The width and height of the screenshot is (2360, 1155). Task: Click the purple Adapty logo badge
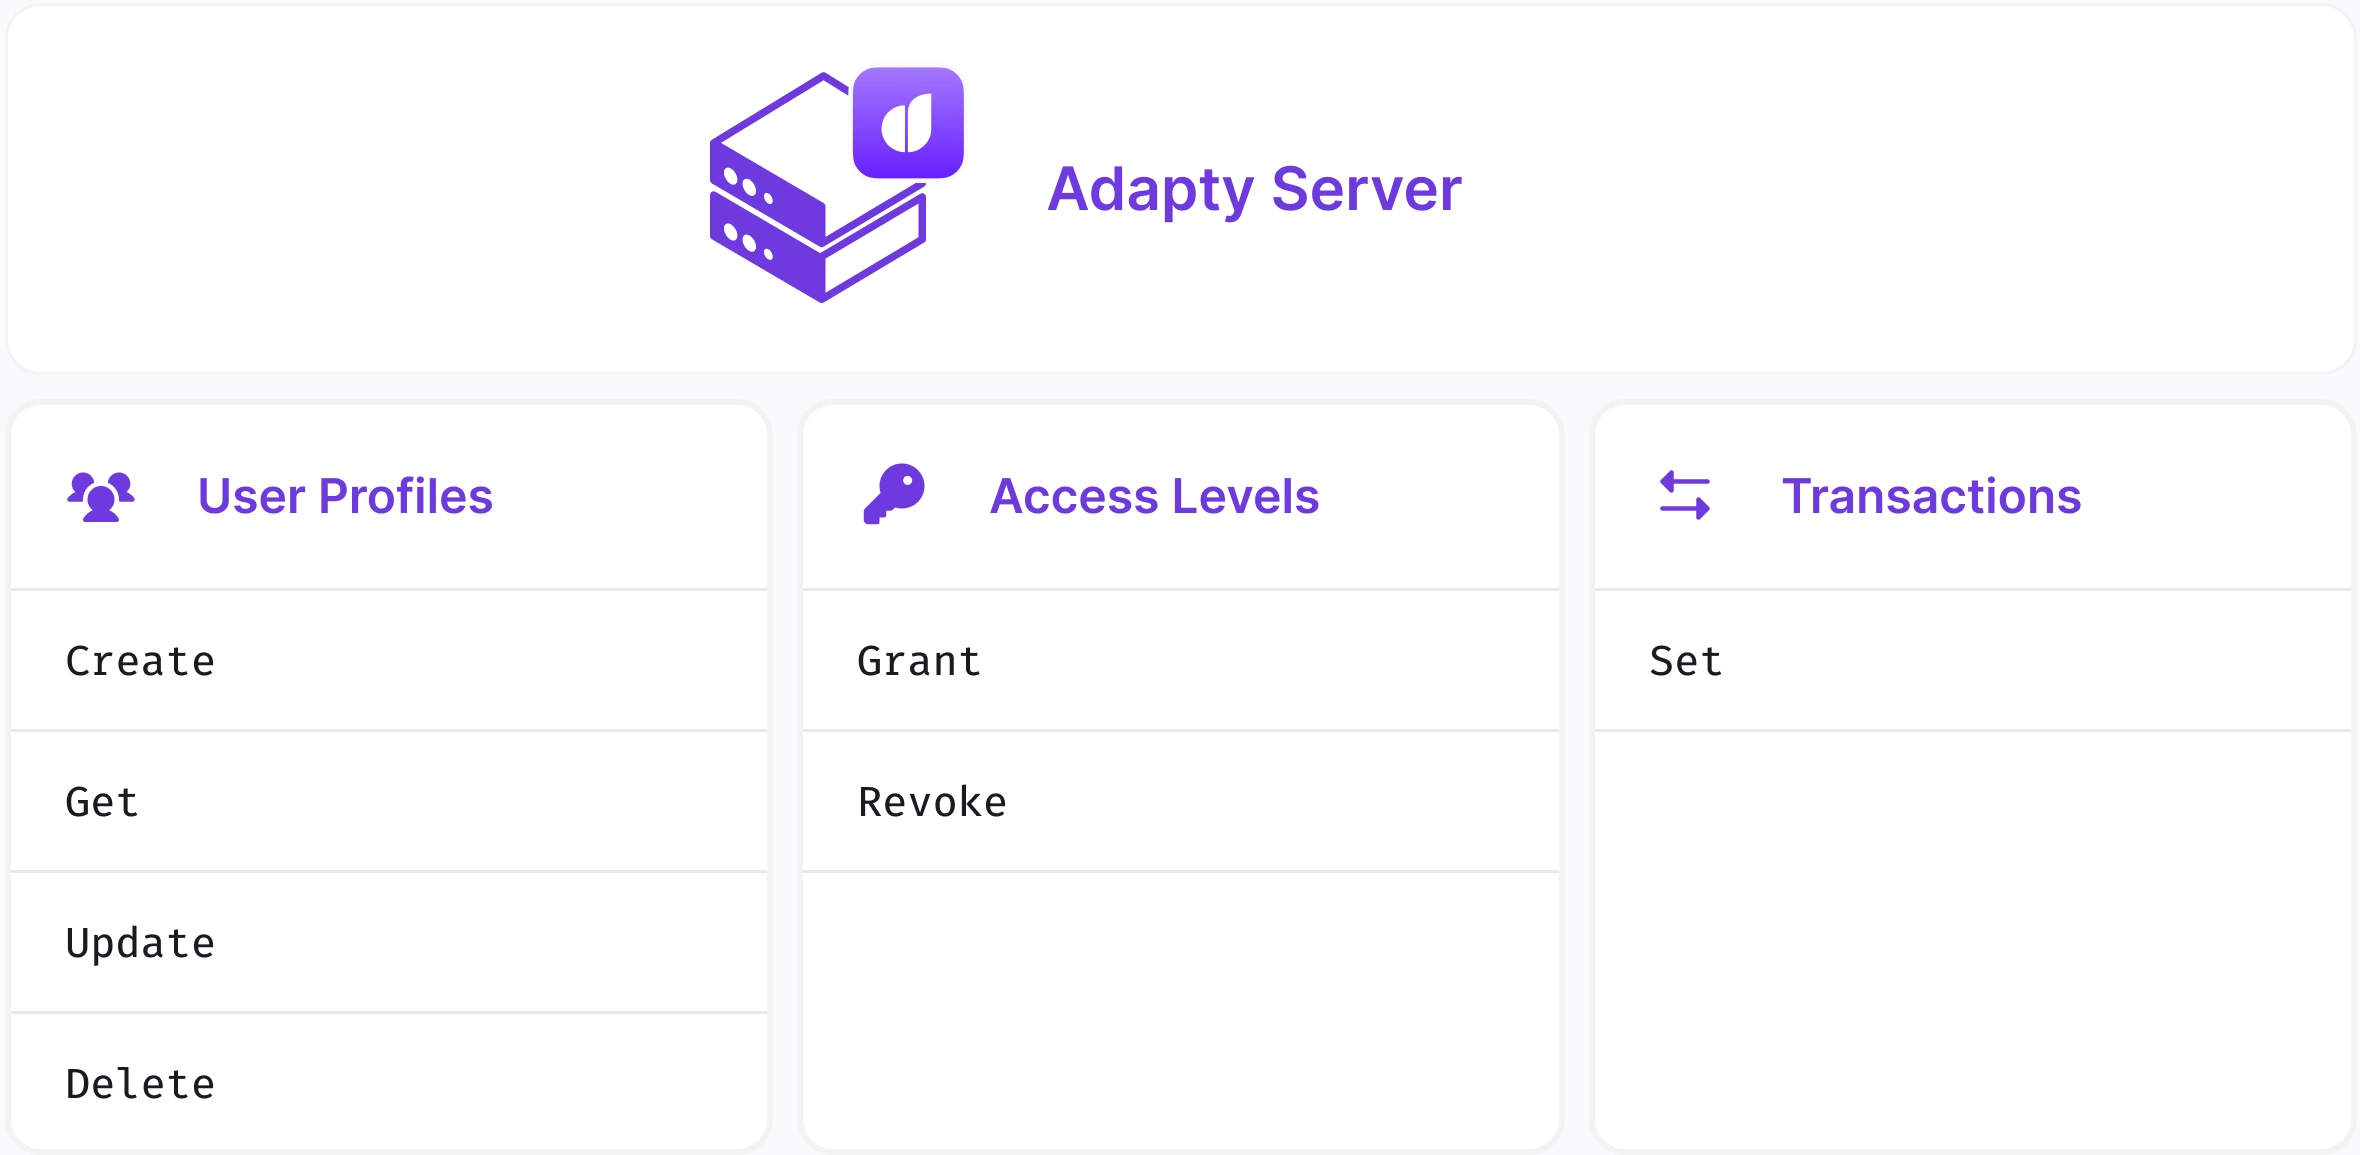click(908, 123)
